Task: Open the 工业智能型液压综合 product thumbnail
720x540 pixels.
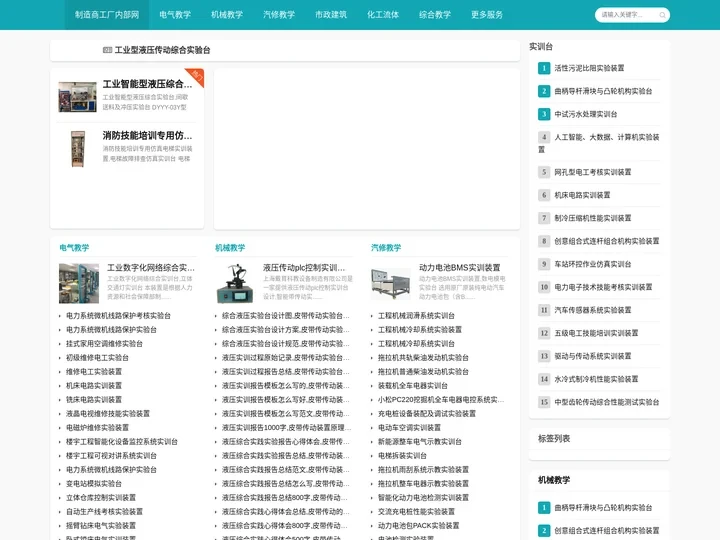Action: coord(78,97)
